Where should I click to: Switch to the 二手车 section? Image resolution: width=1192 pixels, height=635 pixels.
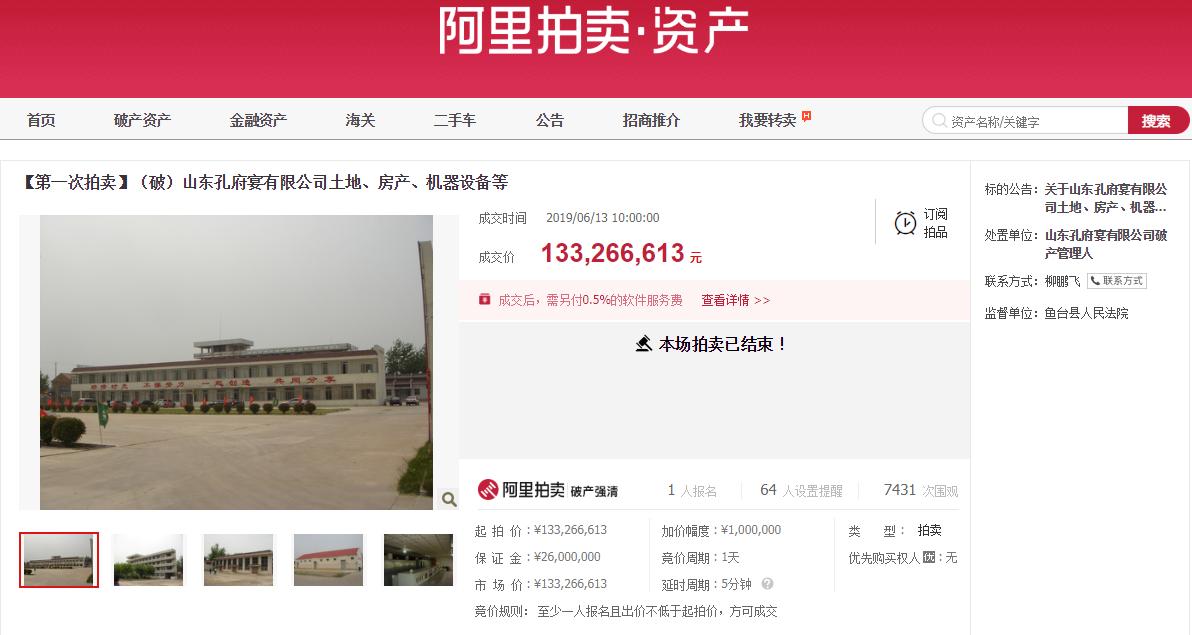click(455, 119)
